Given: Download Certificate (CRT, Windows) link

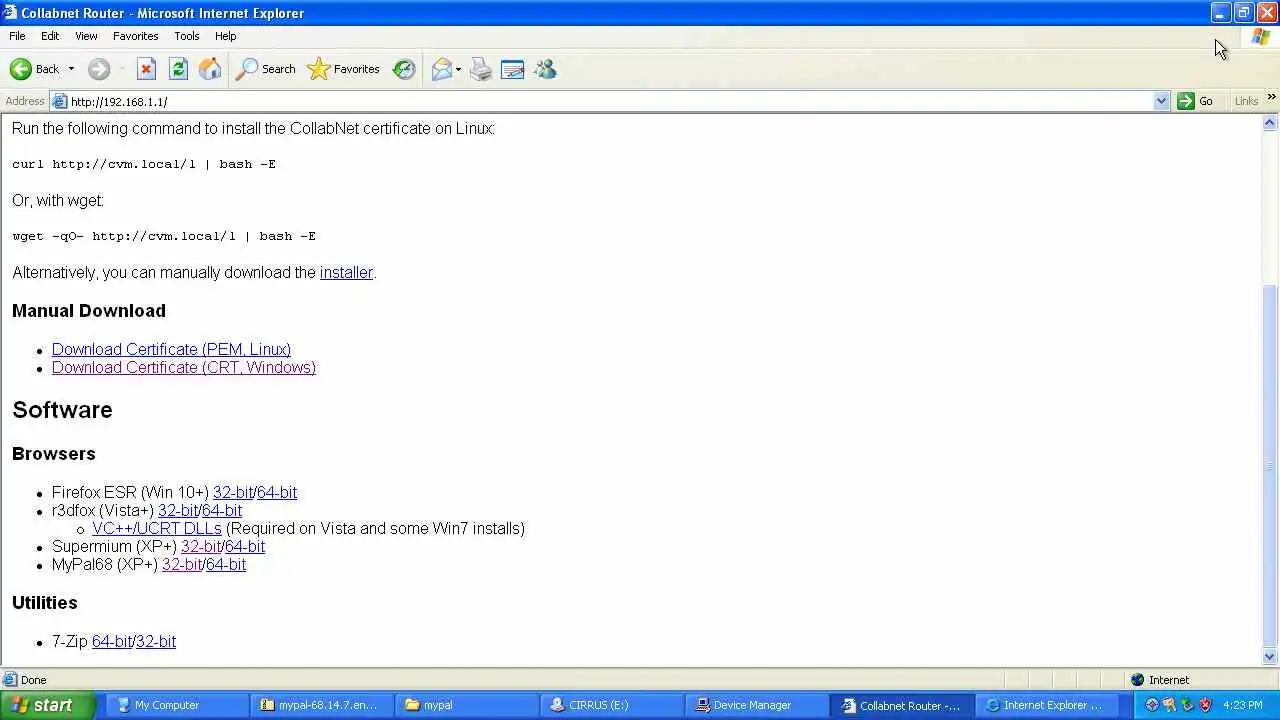Looking at the screenshot, I should click(184, 367).
